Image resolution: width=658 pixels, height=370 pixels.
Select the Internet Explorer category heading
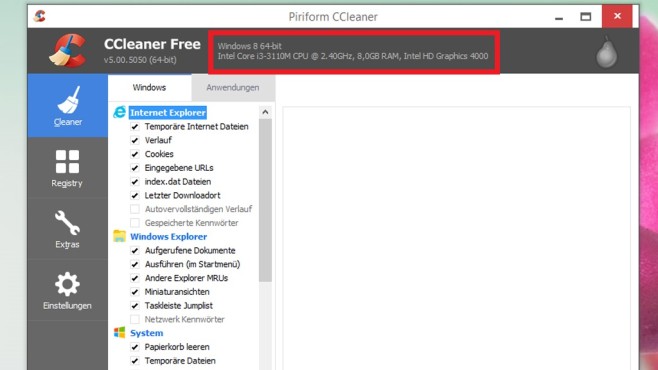click(x=167, y=112)
